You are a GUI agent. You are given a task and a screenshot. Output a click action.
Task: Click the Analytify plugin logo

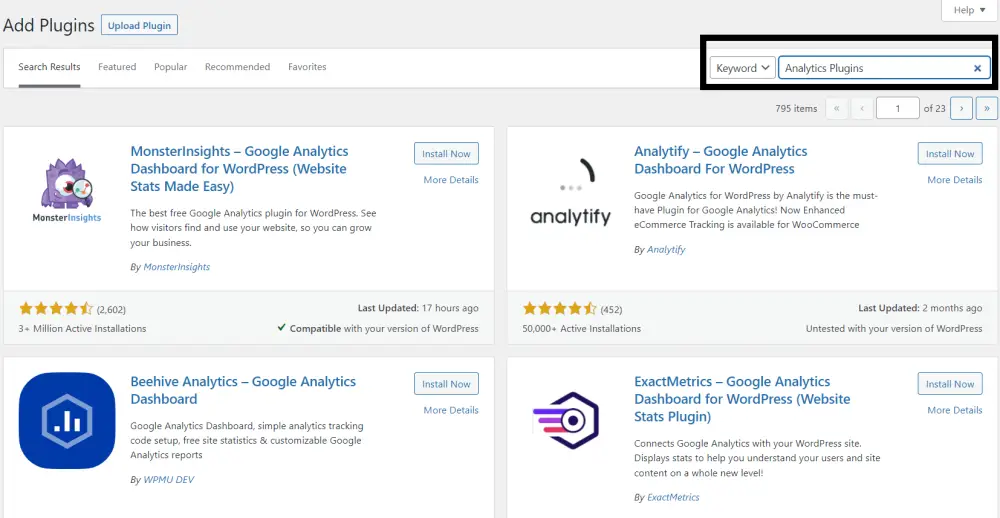pyautogui.click(x=570, y=191)
